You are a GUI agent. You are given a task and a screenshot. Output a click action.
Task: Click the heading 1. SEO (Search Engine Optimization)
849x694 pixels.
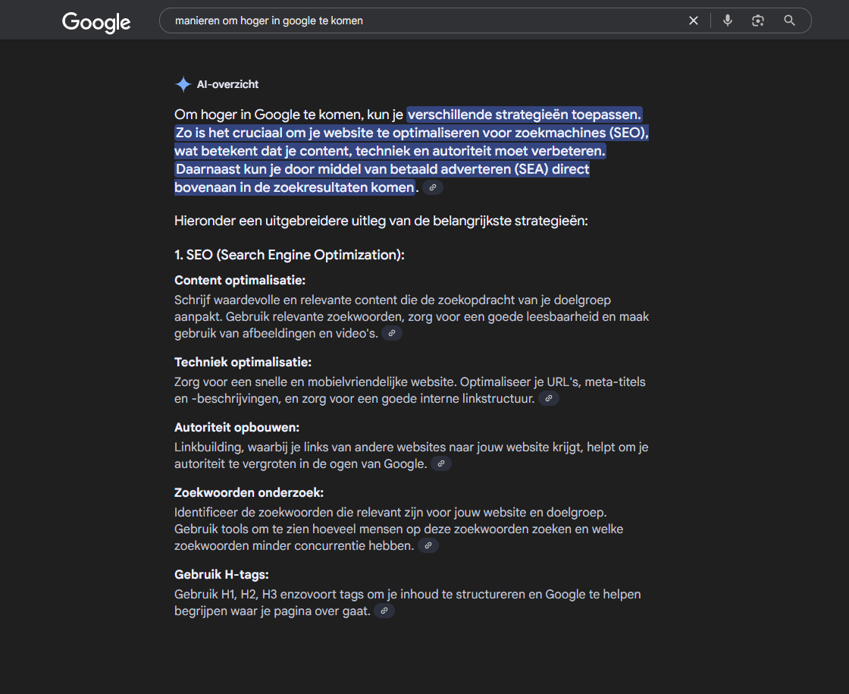[x=289, y=255]
